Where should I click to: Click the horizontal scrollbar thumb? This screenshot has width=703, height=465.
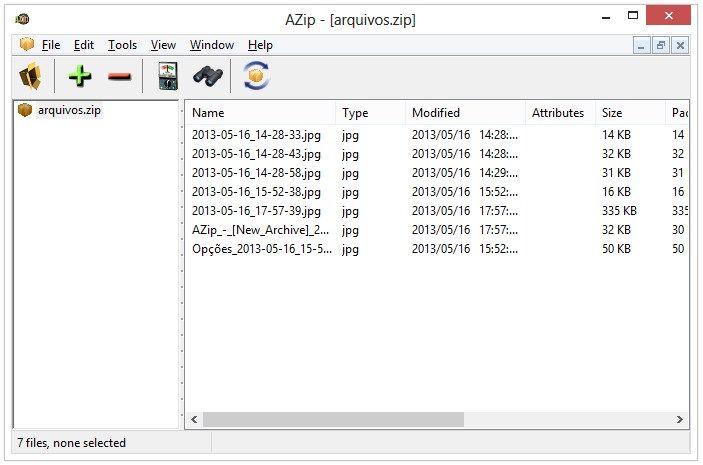click(334, 420)
